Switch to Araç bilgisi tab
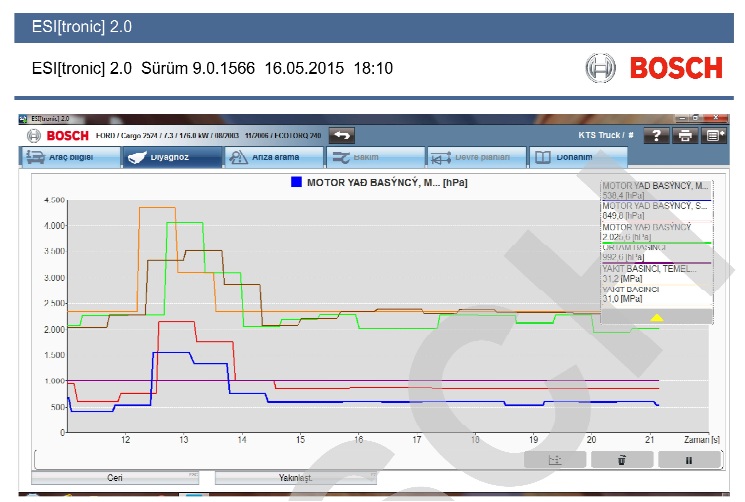Image resolution: width=745 pixels, height=502 pixels. 70,157
